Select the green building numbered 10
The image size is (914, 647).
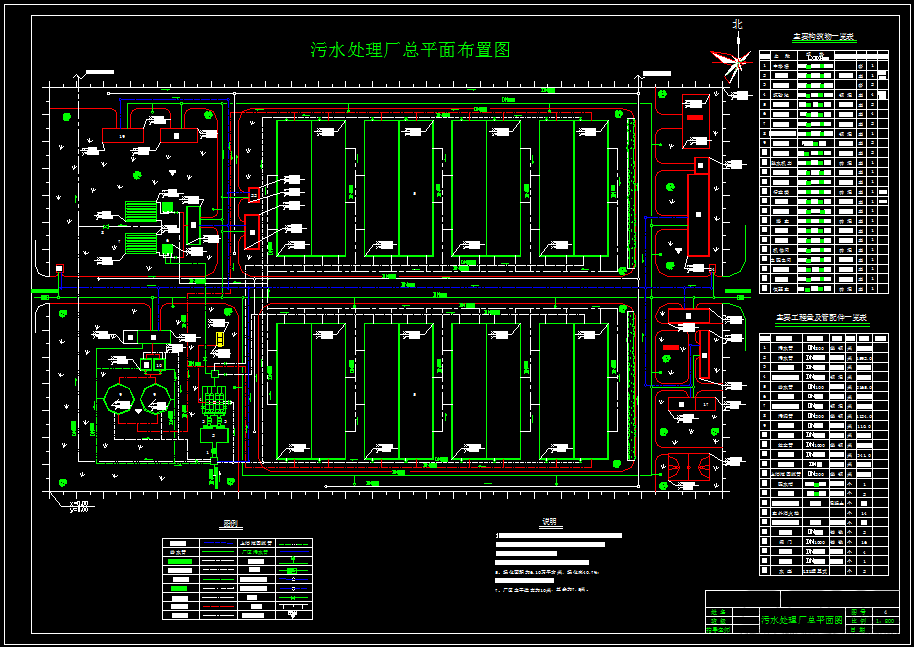click(x=159, y=365)
